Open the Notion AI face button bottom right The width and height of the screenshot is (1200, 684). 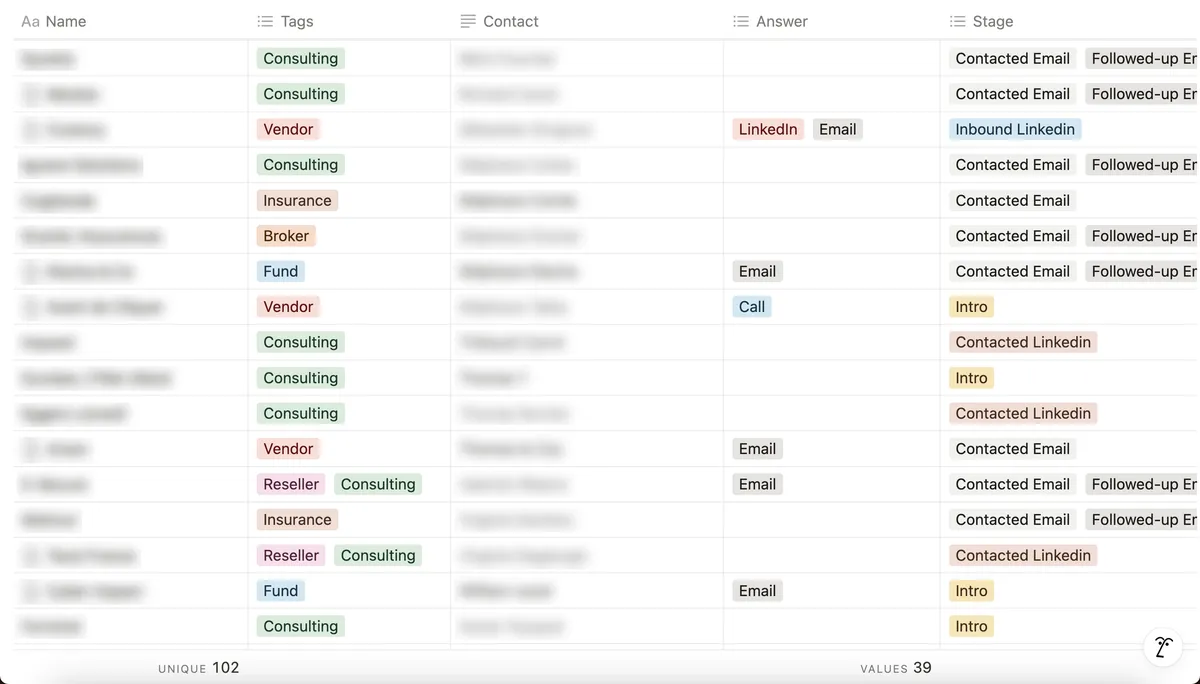[1162, 647]
